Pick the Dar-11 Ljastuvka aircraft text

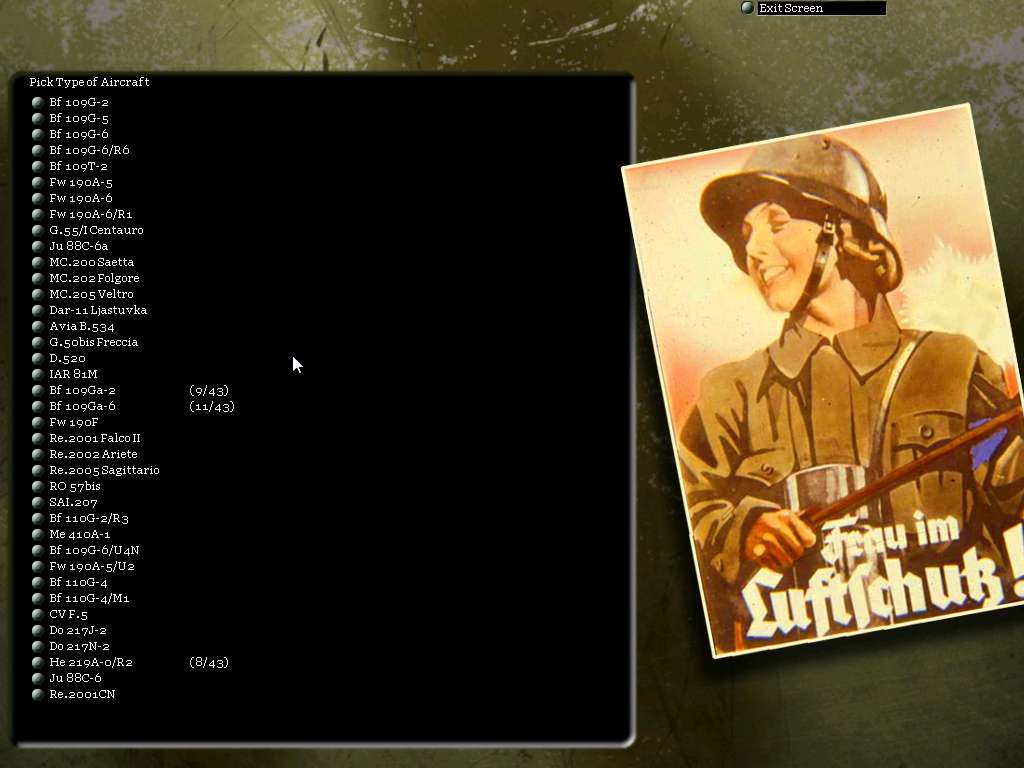[98, 310]
